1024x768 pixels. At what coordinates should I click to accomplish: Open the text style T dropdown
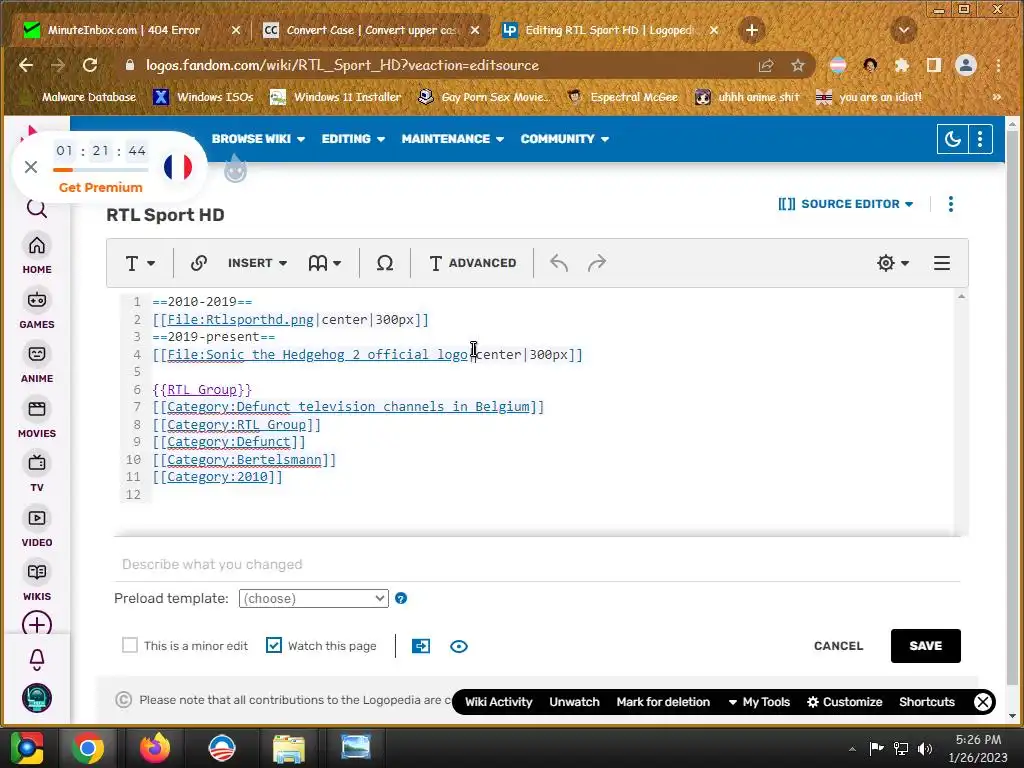pyautogui.click(x=140, y=263)
